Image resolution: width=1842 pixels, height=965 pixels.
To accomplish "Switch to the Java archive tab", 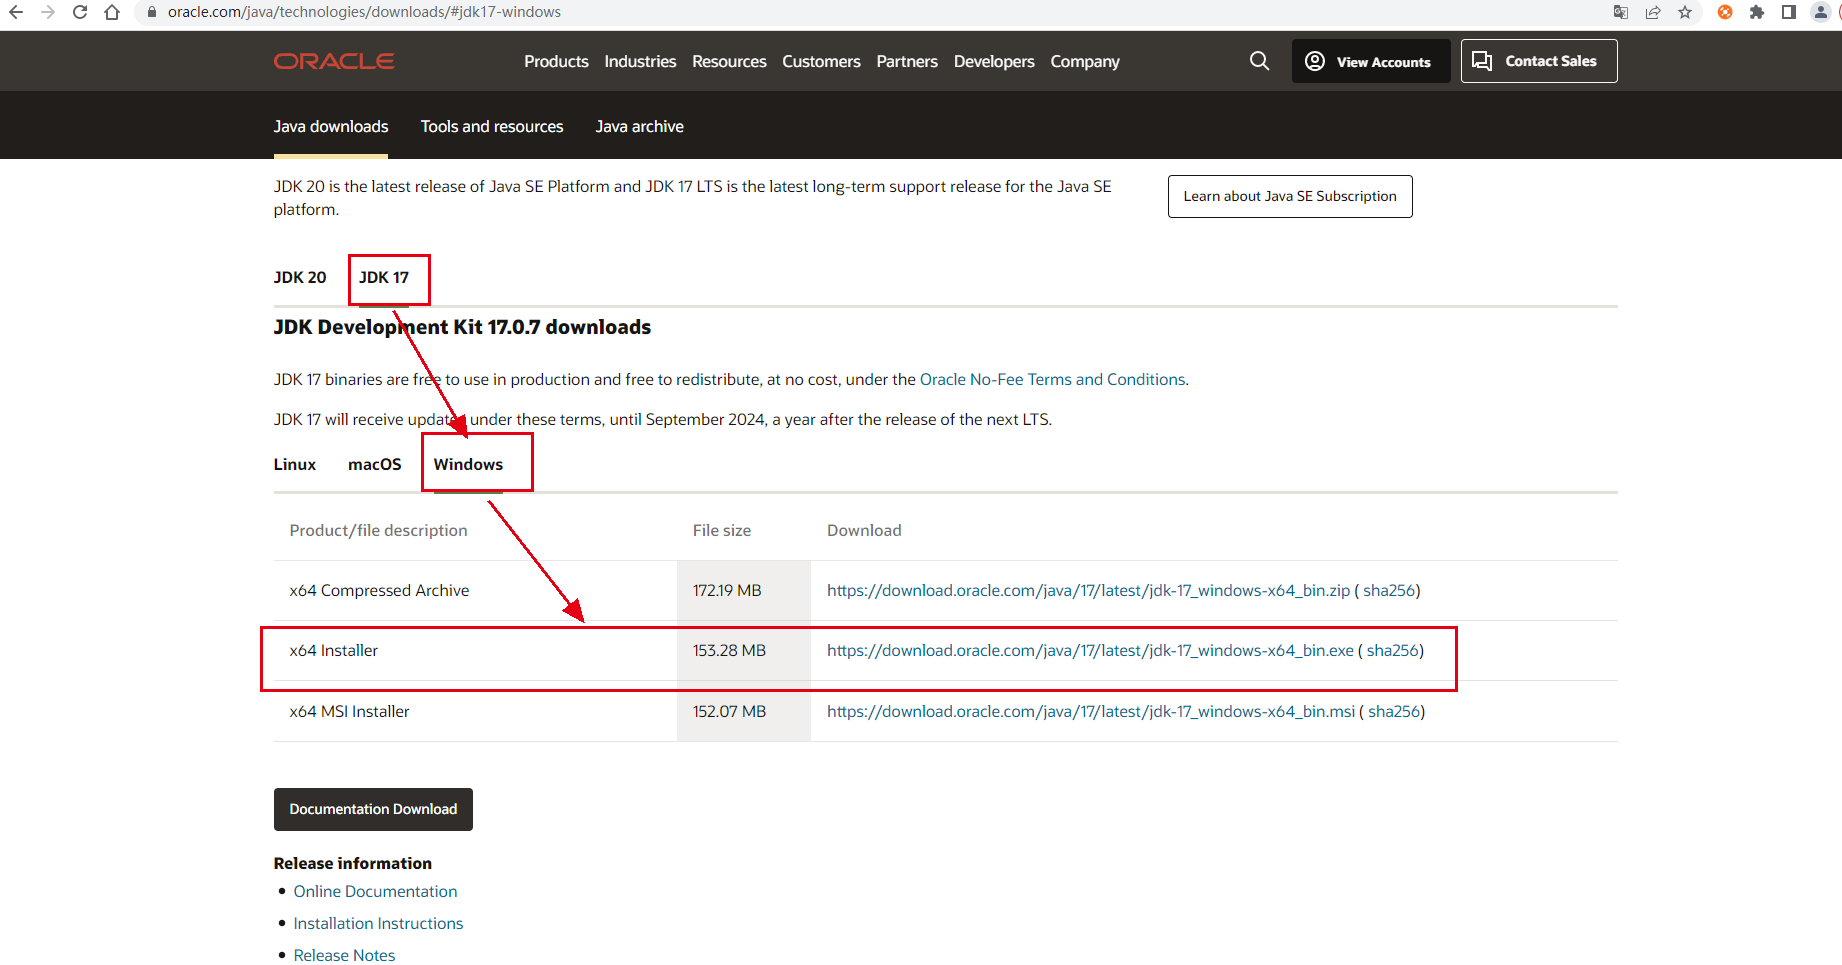I will point(640,126).
